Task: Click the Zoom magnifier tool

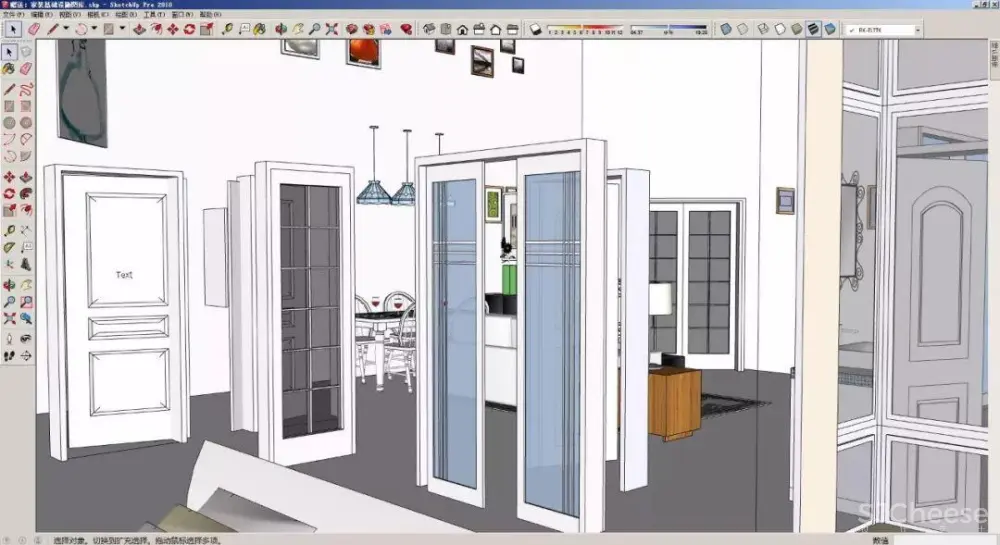Action: pyautogui.click(x=314, y=29)
